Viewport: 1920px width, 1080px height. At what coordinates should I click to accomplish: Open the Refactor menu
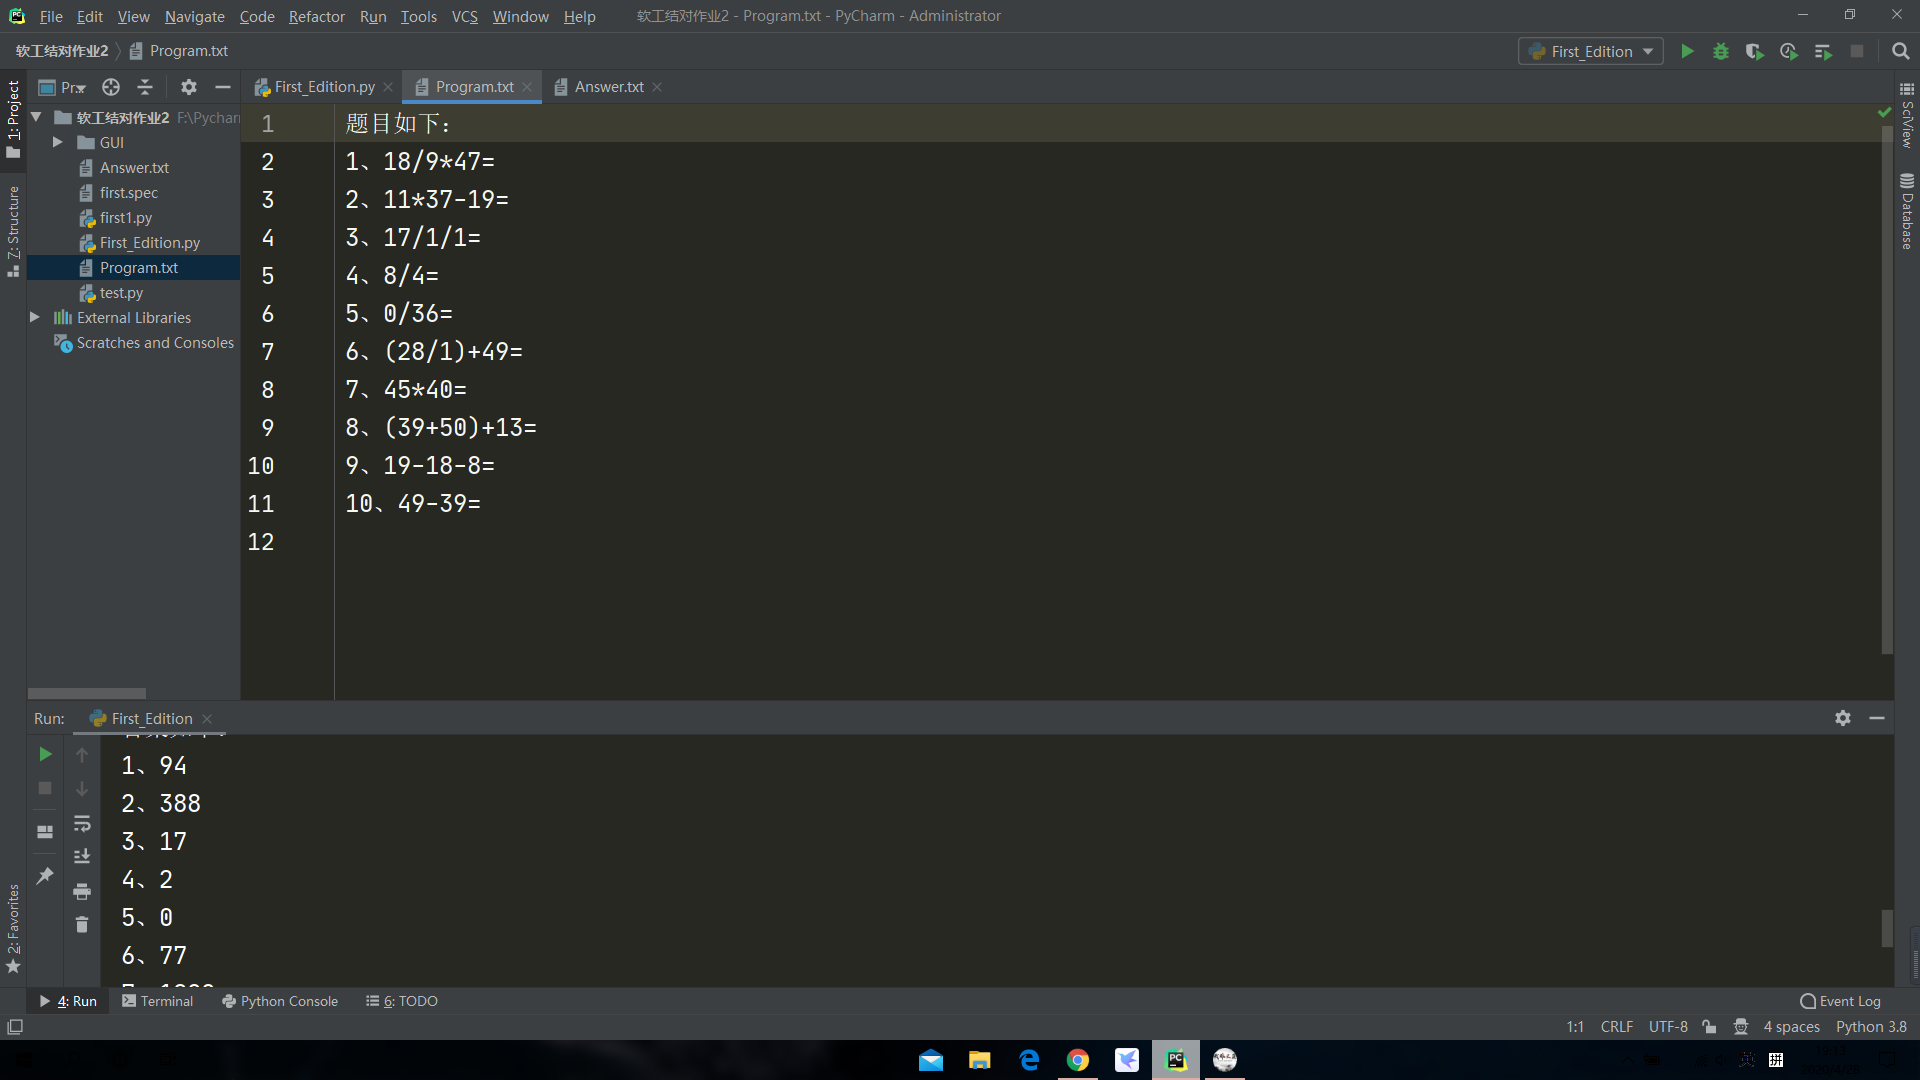coord(316,16)
